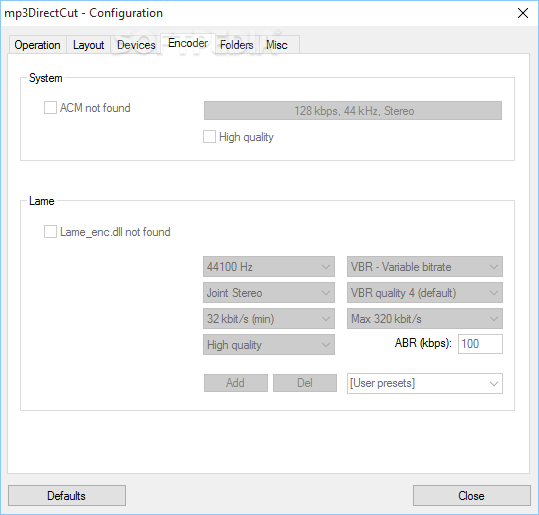Expand the Joint Stereo channel mode dropdown
Viewport: 539px width, 515px height.
pyautogui.click(x=269, y=293)
